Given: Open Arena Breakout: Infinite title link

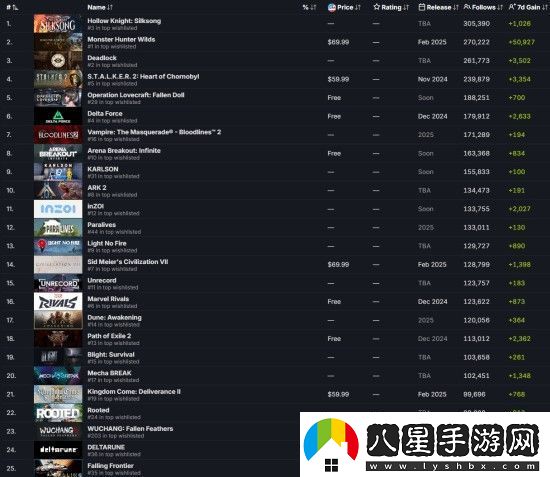Looking at the screenshot, I should click(x=124, y=150).
